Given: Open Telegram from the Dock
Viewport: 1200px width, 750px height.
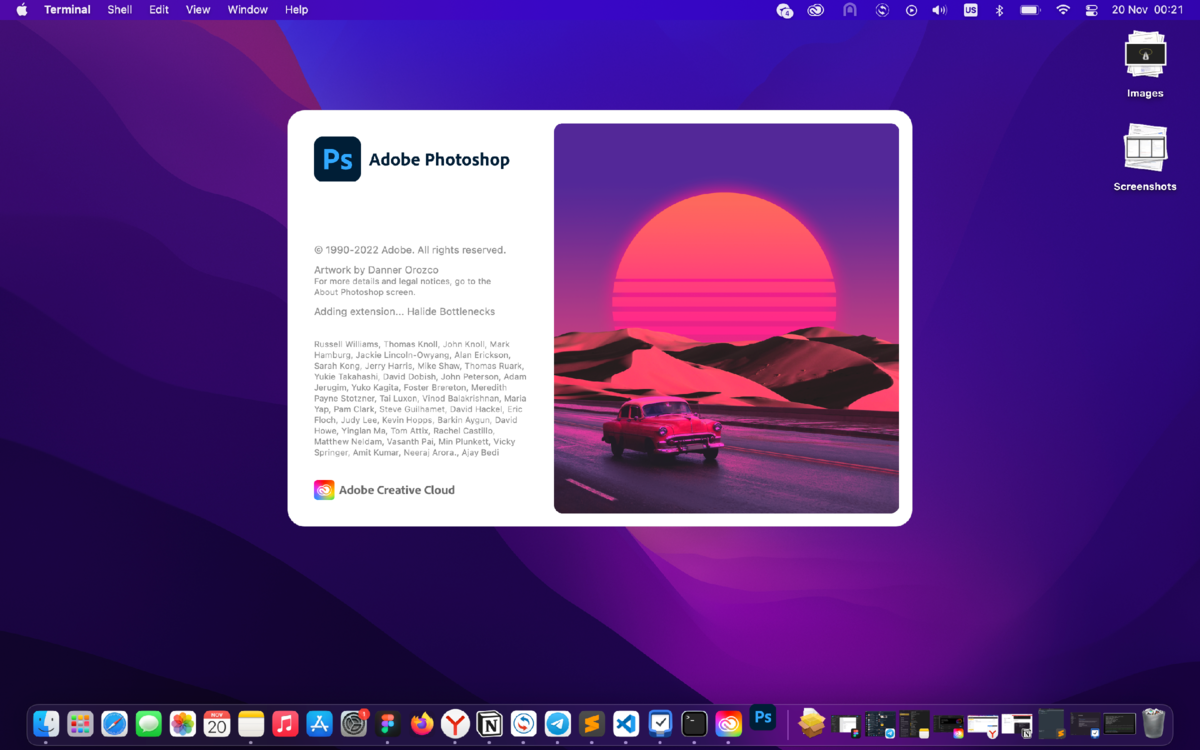Looking at the screenshot, I should (558, 723).
